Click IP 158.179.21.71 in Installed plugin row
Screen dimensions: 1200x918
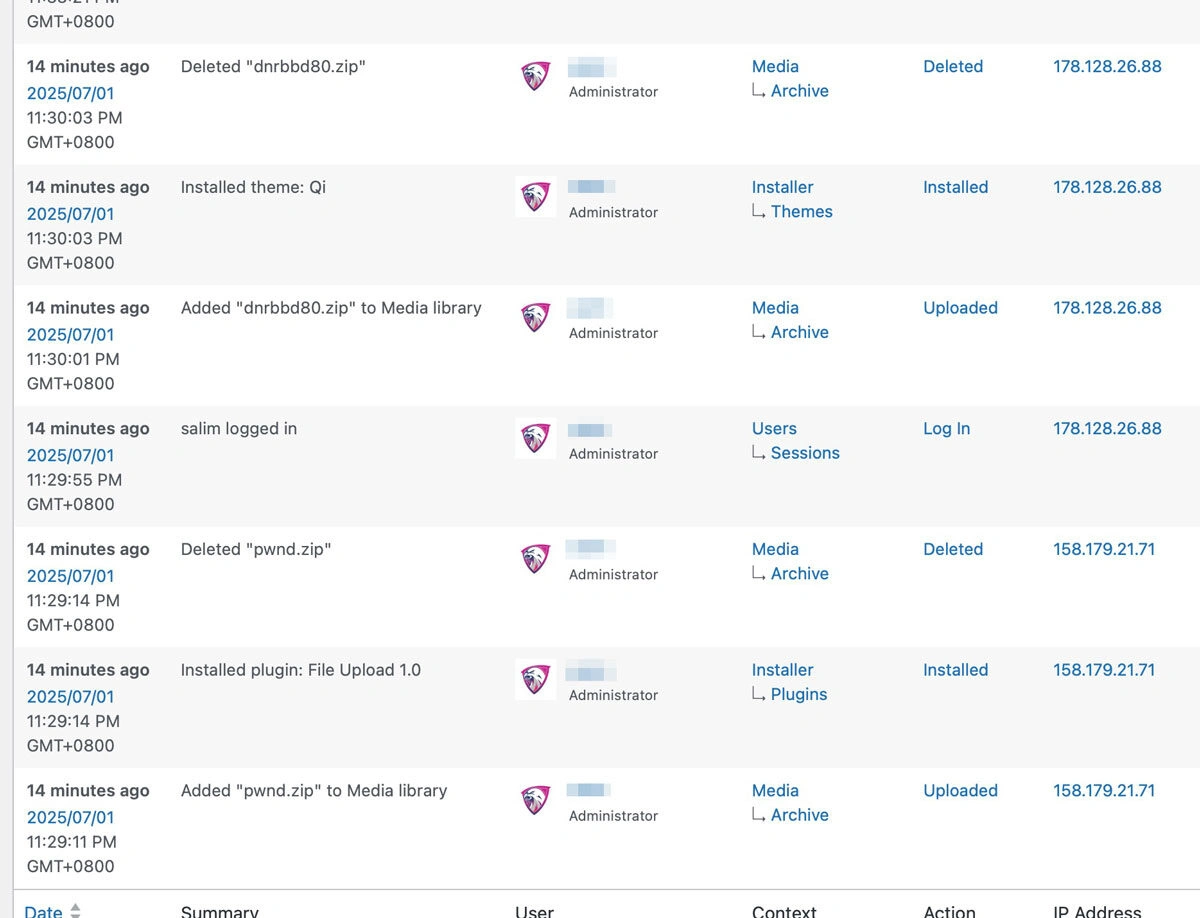tap(1104, 670)
